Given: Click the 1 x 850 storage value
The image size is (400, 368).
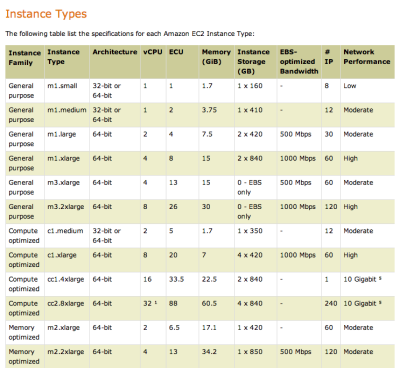Looking at the screenshot, I should [x=250, y=352].
